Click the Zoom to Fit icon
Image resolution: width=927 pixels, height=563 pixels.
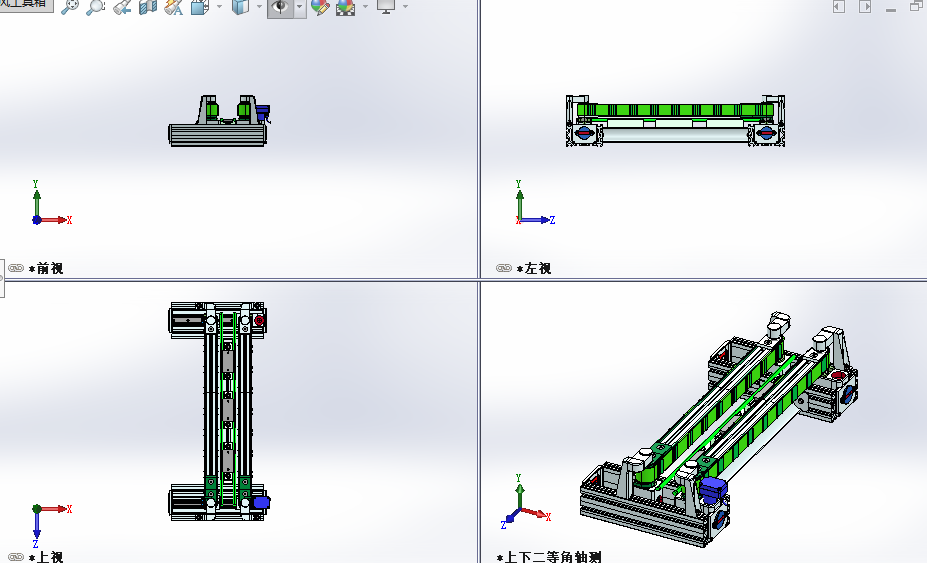coord(70,7)
